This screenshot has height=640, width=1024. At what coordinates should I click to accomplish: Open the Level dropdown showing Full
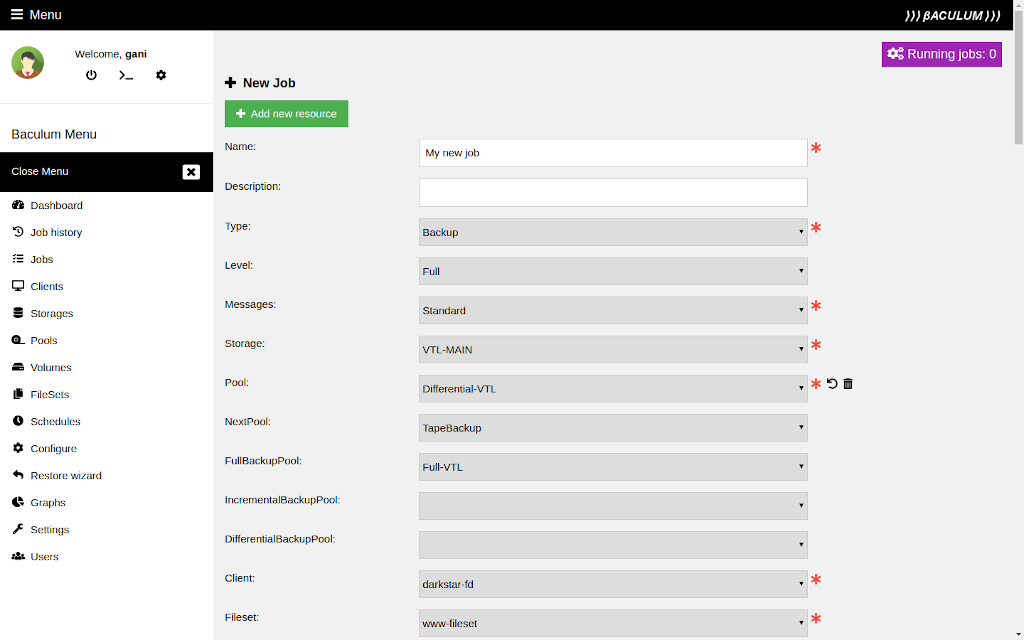click(613, 272)
